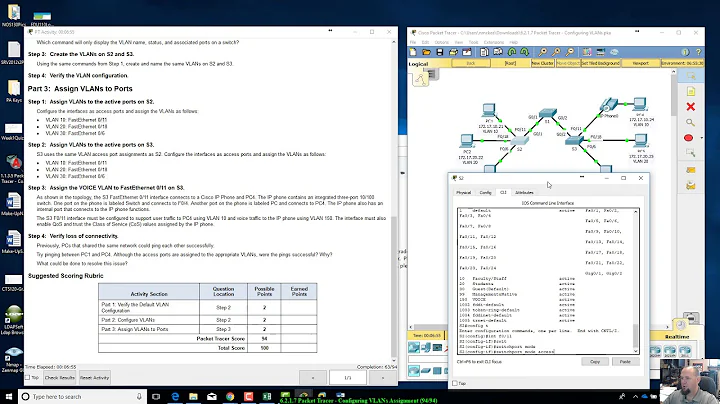
Task: Click inside the S2 CLI command area
Action: point(545,281)
